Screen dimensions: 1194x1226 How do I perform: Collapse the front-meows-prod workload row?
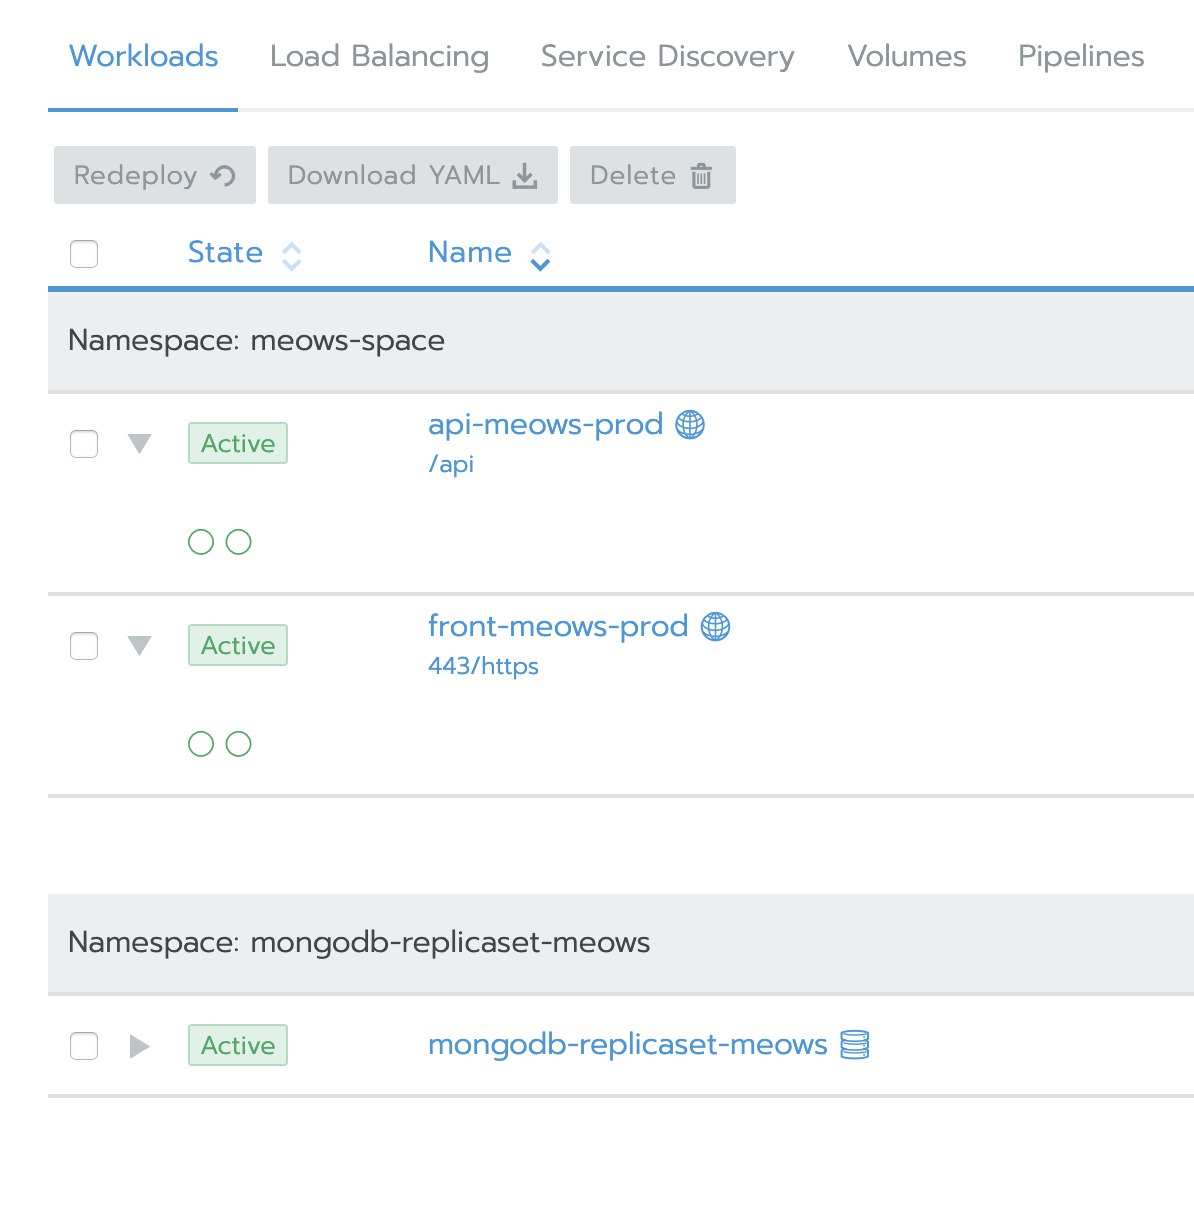(140, 646)
